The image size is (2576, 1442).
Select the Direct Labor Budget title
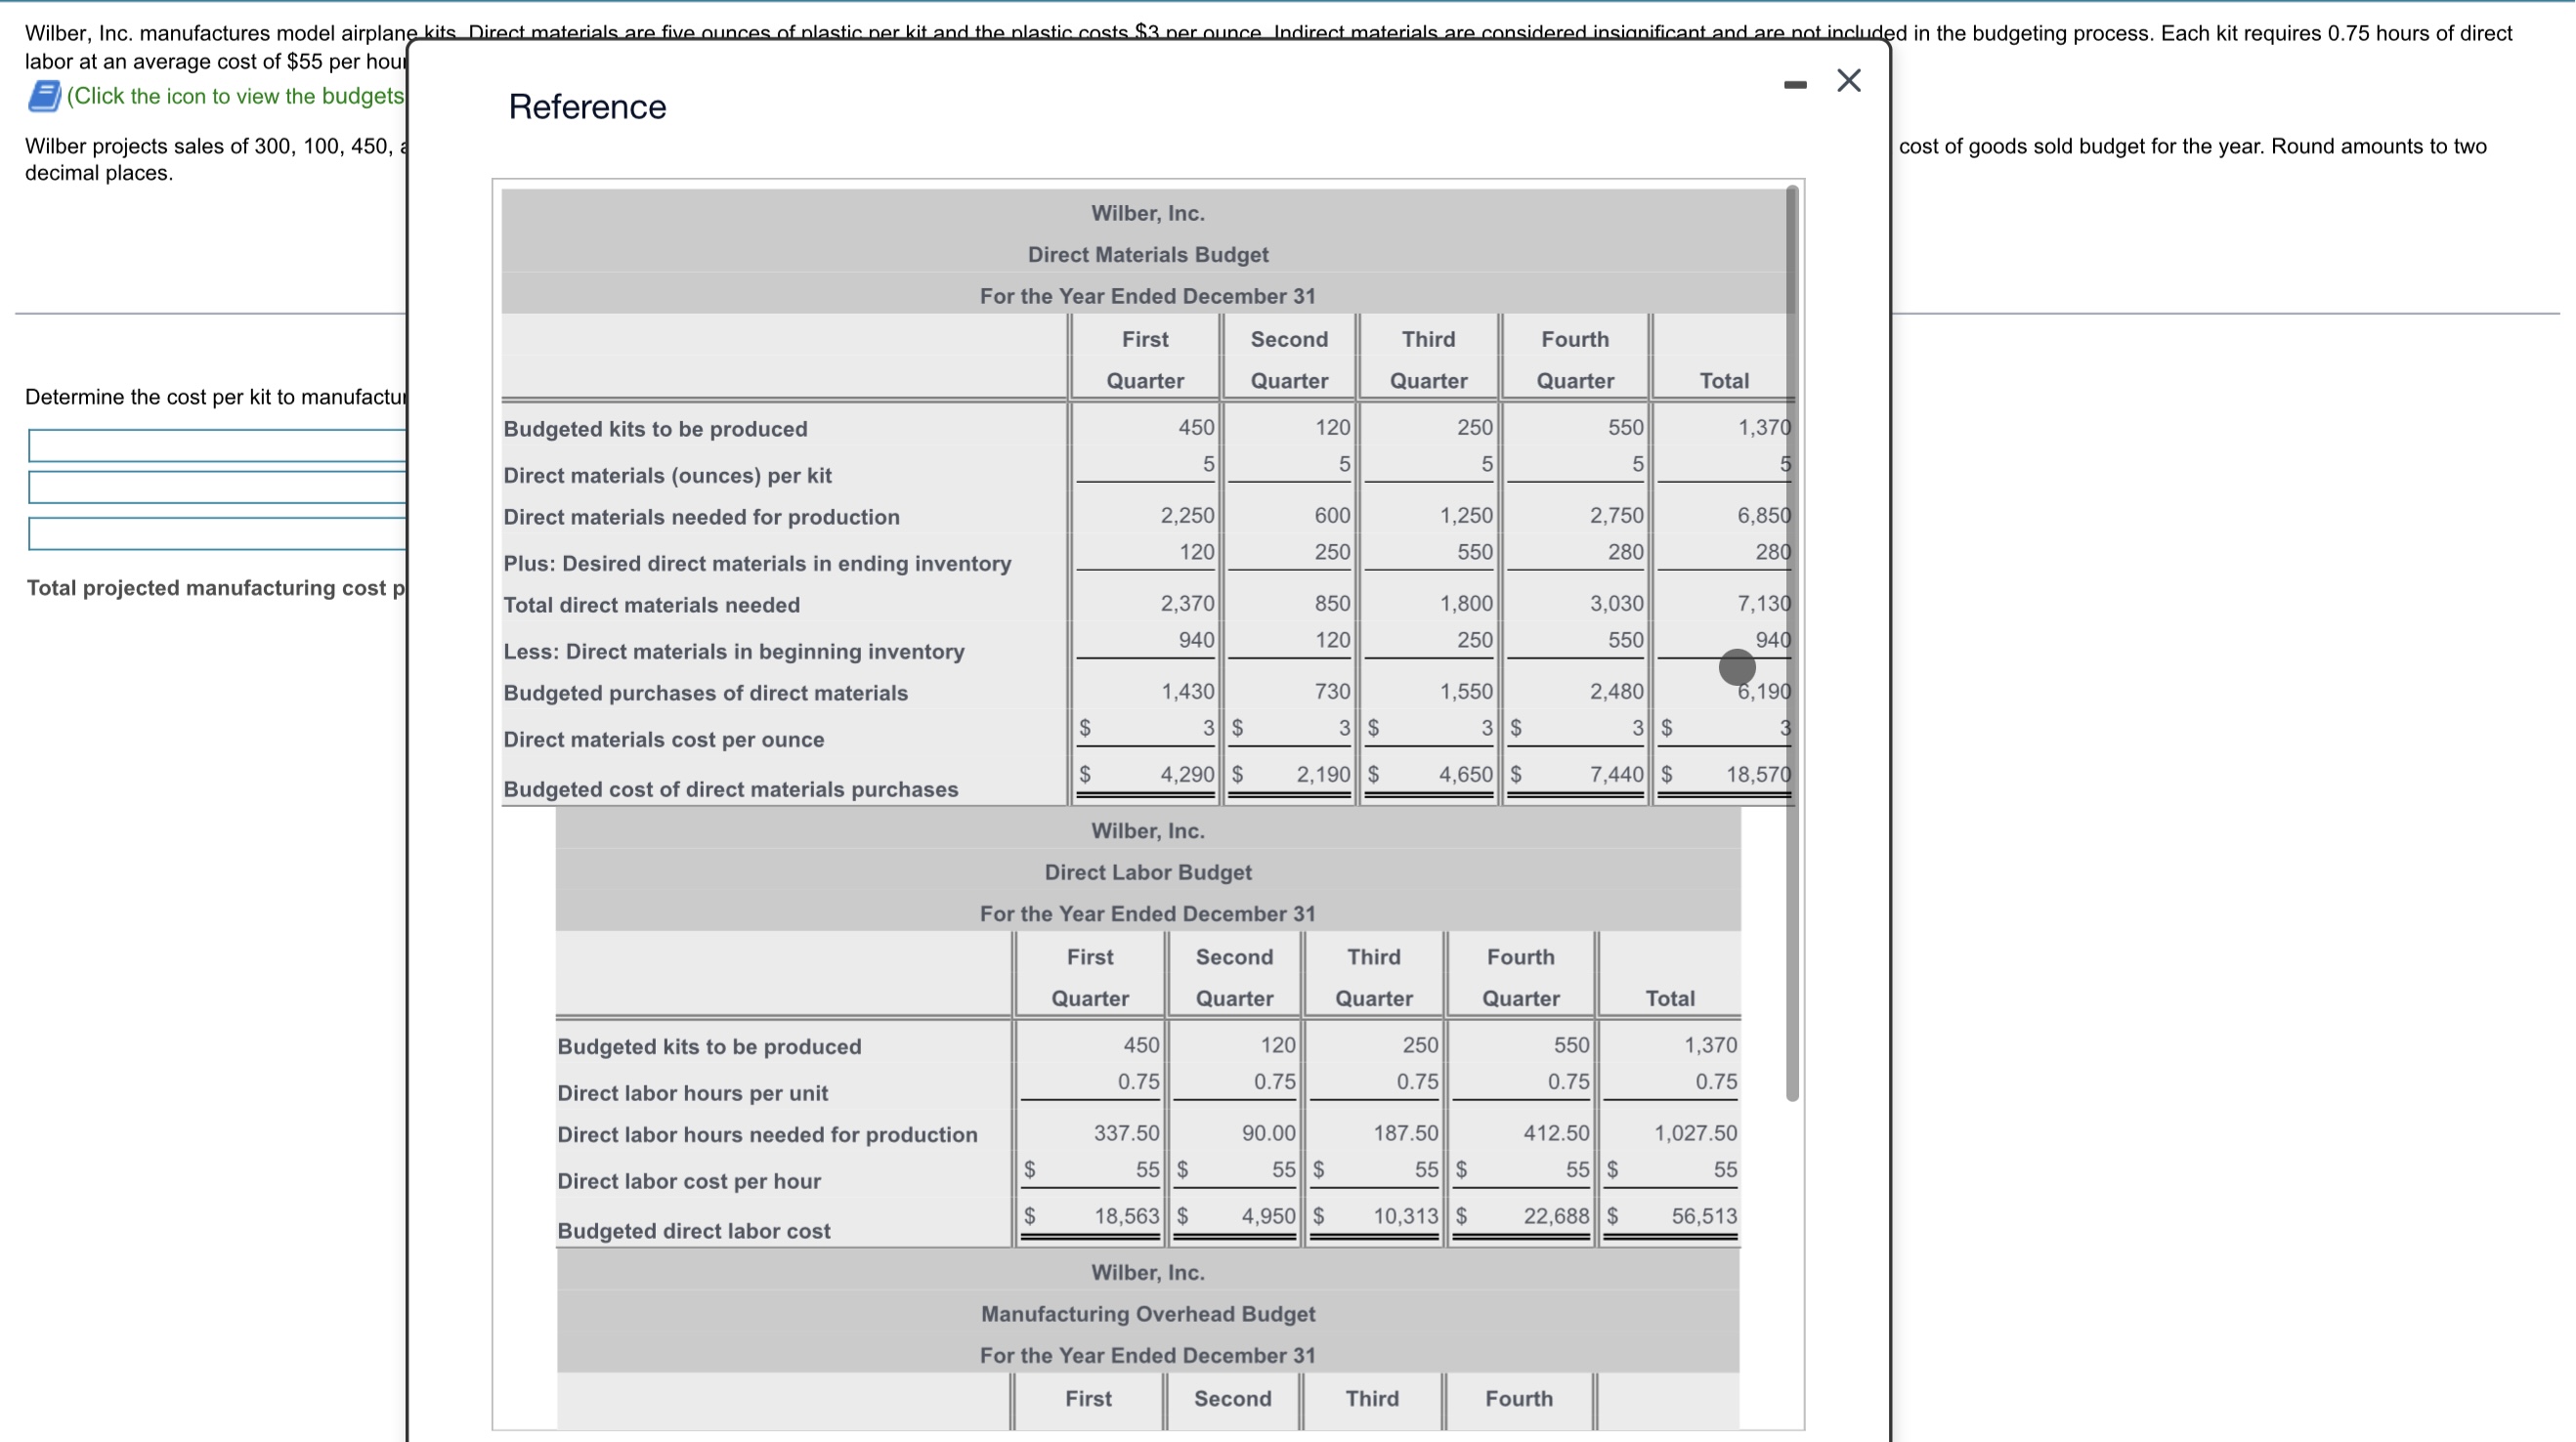pos(1148,872)
